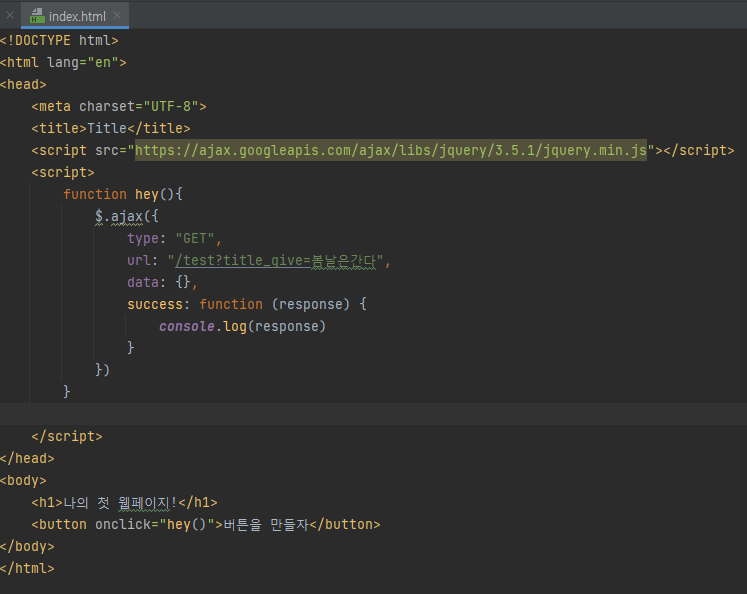Viewport: 747px width, 594px height.
Task: Click the meta charset="UTF-8" line
Action: (119, 106)
